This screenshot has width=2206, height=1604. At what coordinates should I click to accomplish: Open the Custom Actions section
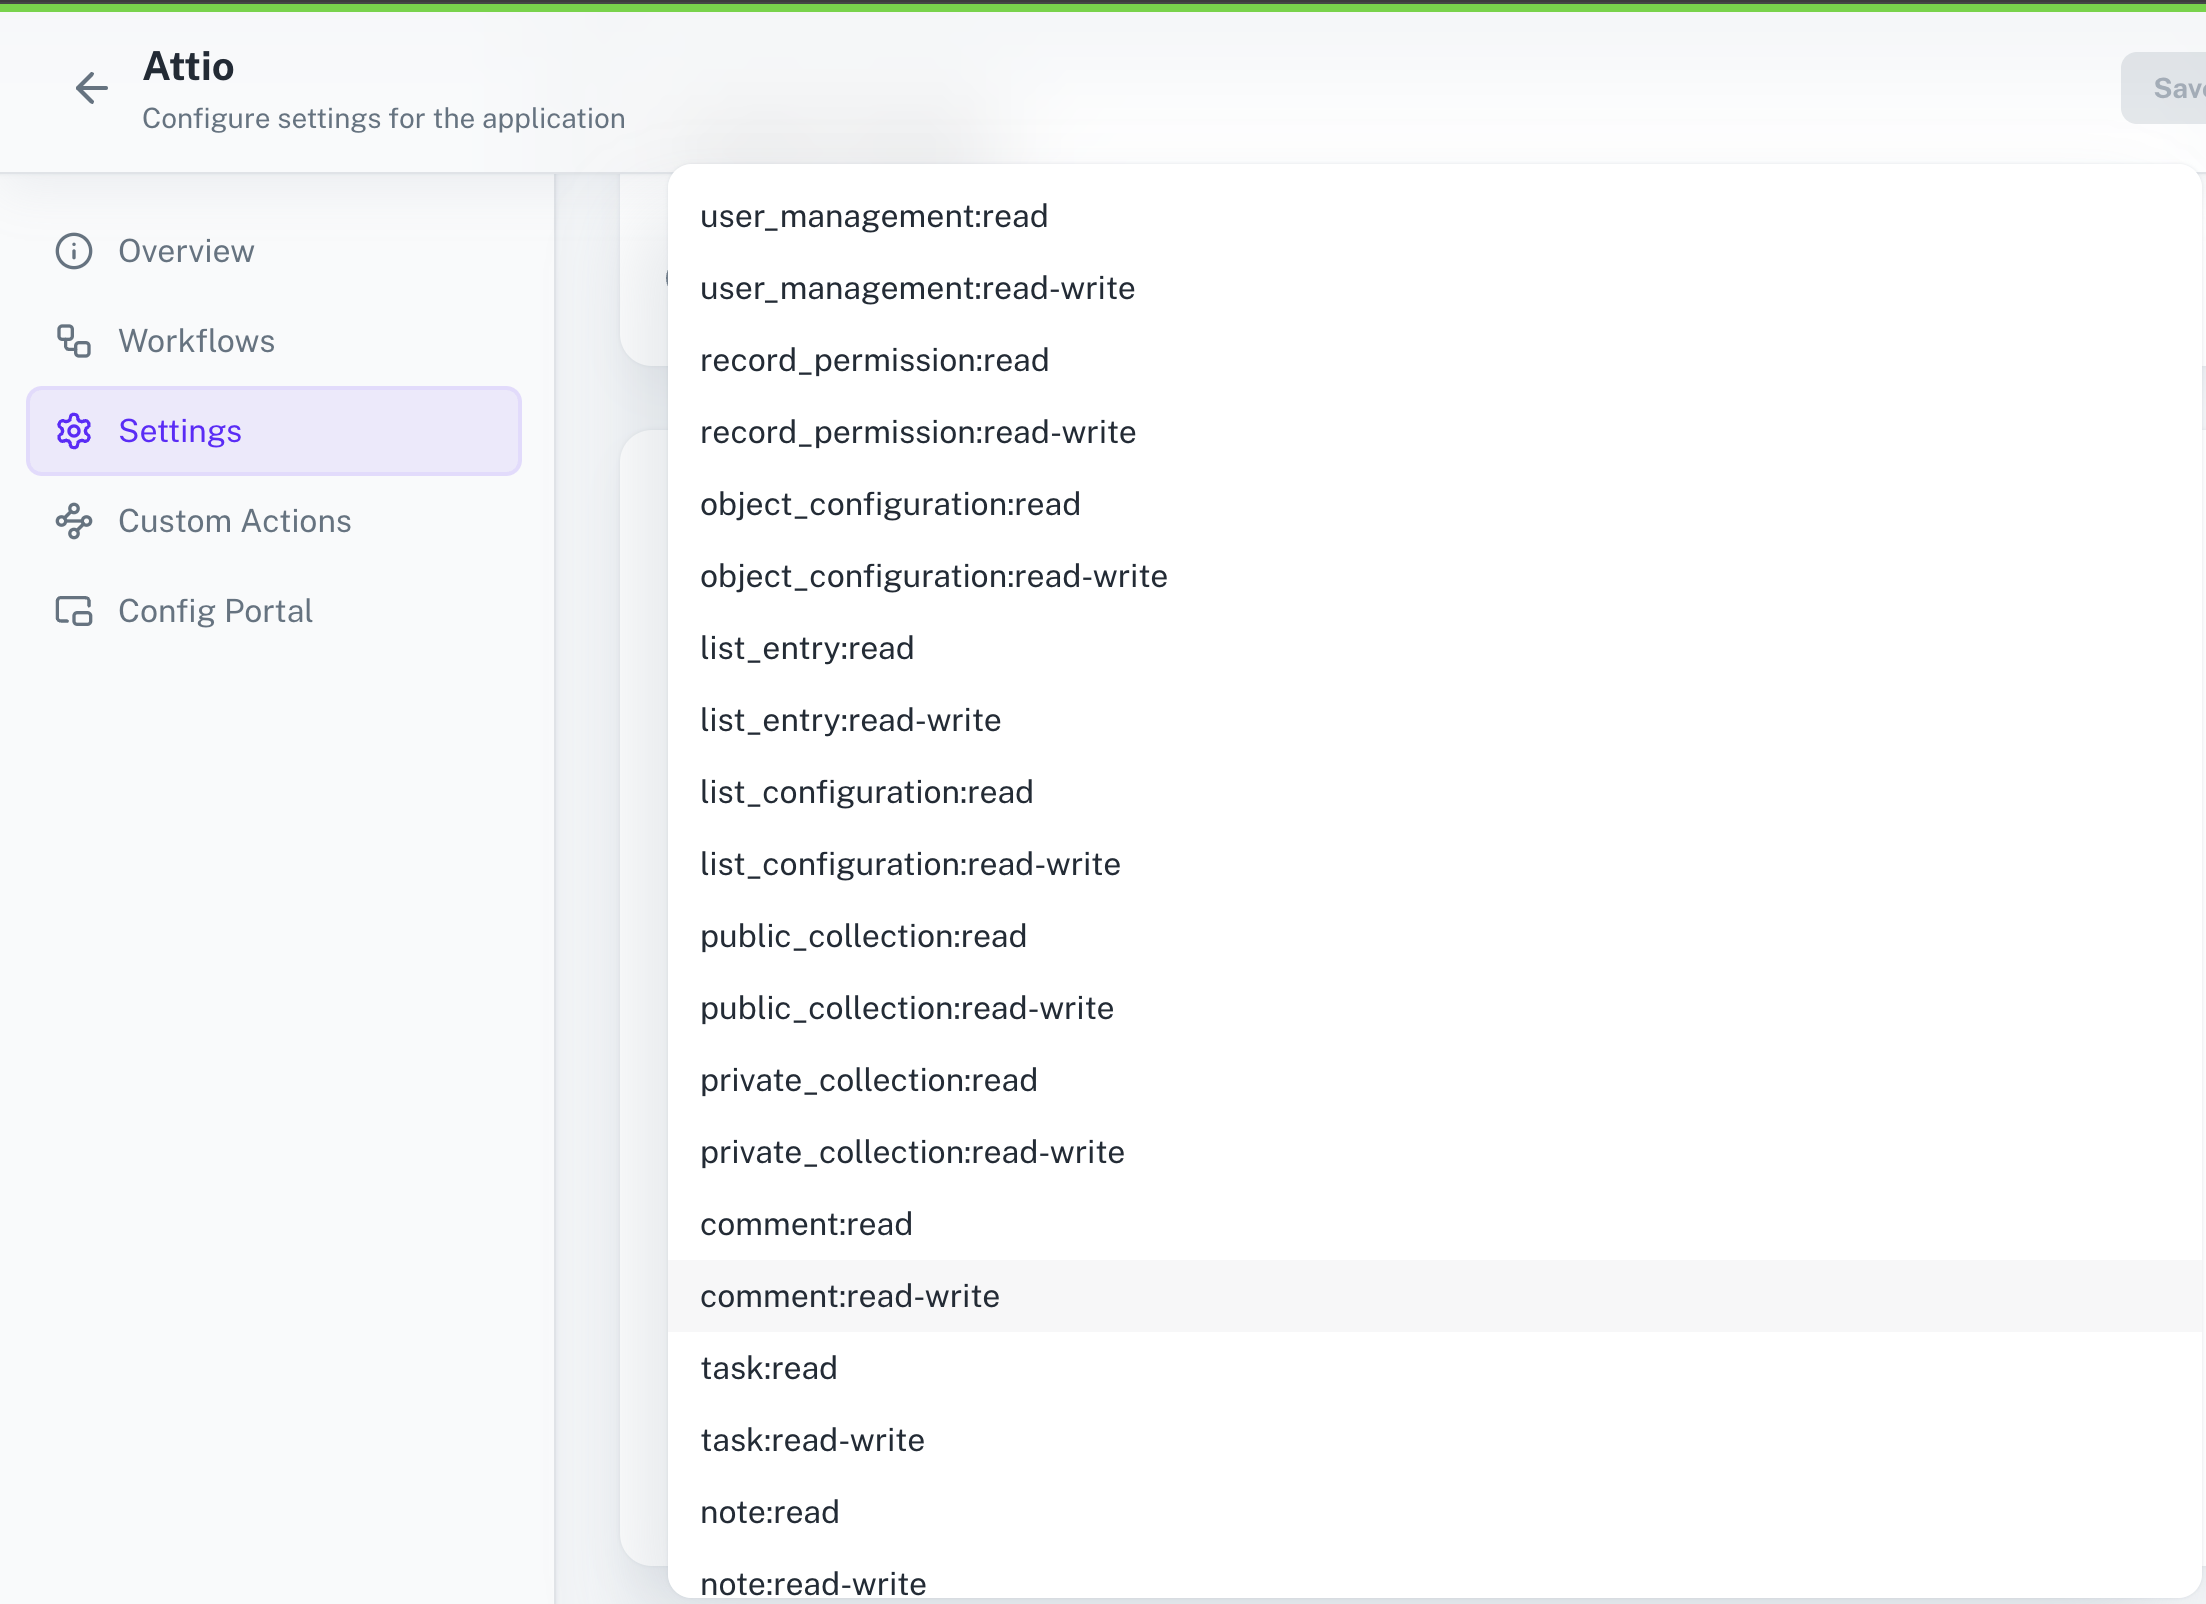[235, 520]
